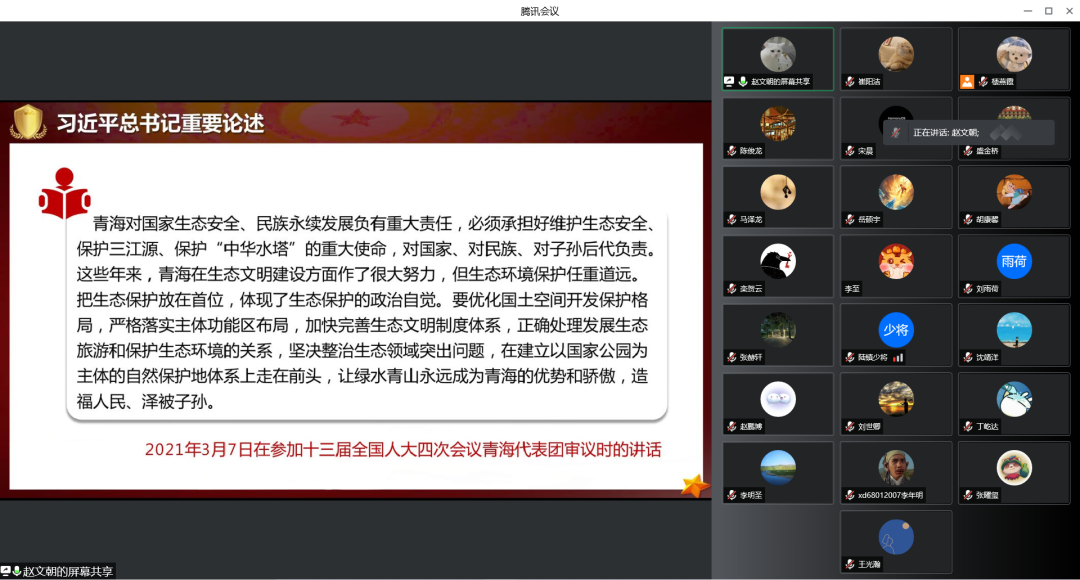
Task: Click the network signal bars next to 陆缜少将
Action: 898,357
